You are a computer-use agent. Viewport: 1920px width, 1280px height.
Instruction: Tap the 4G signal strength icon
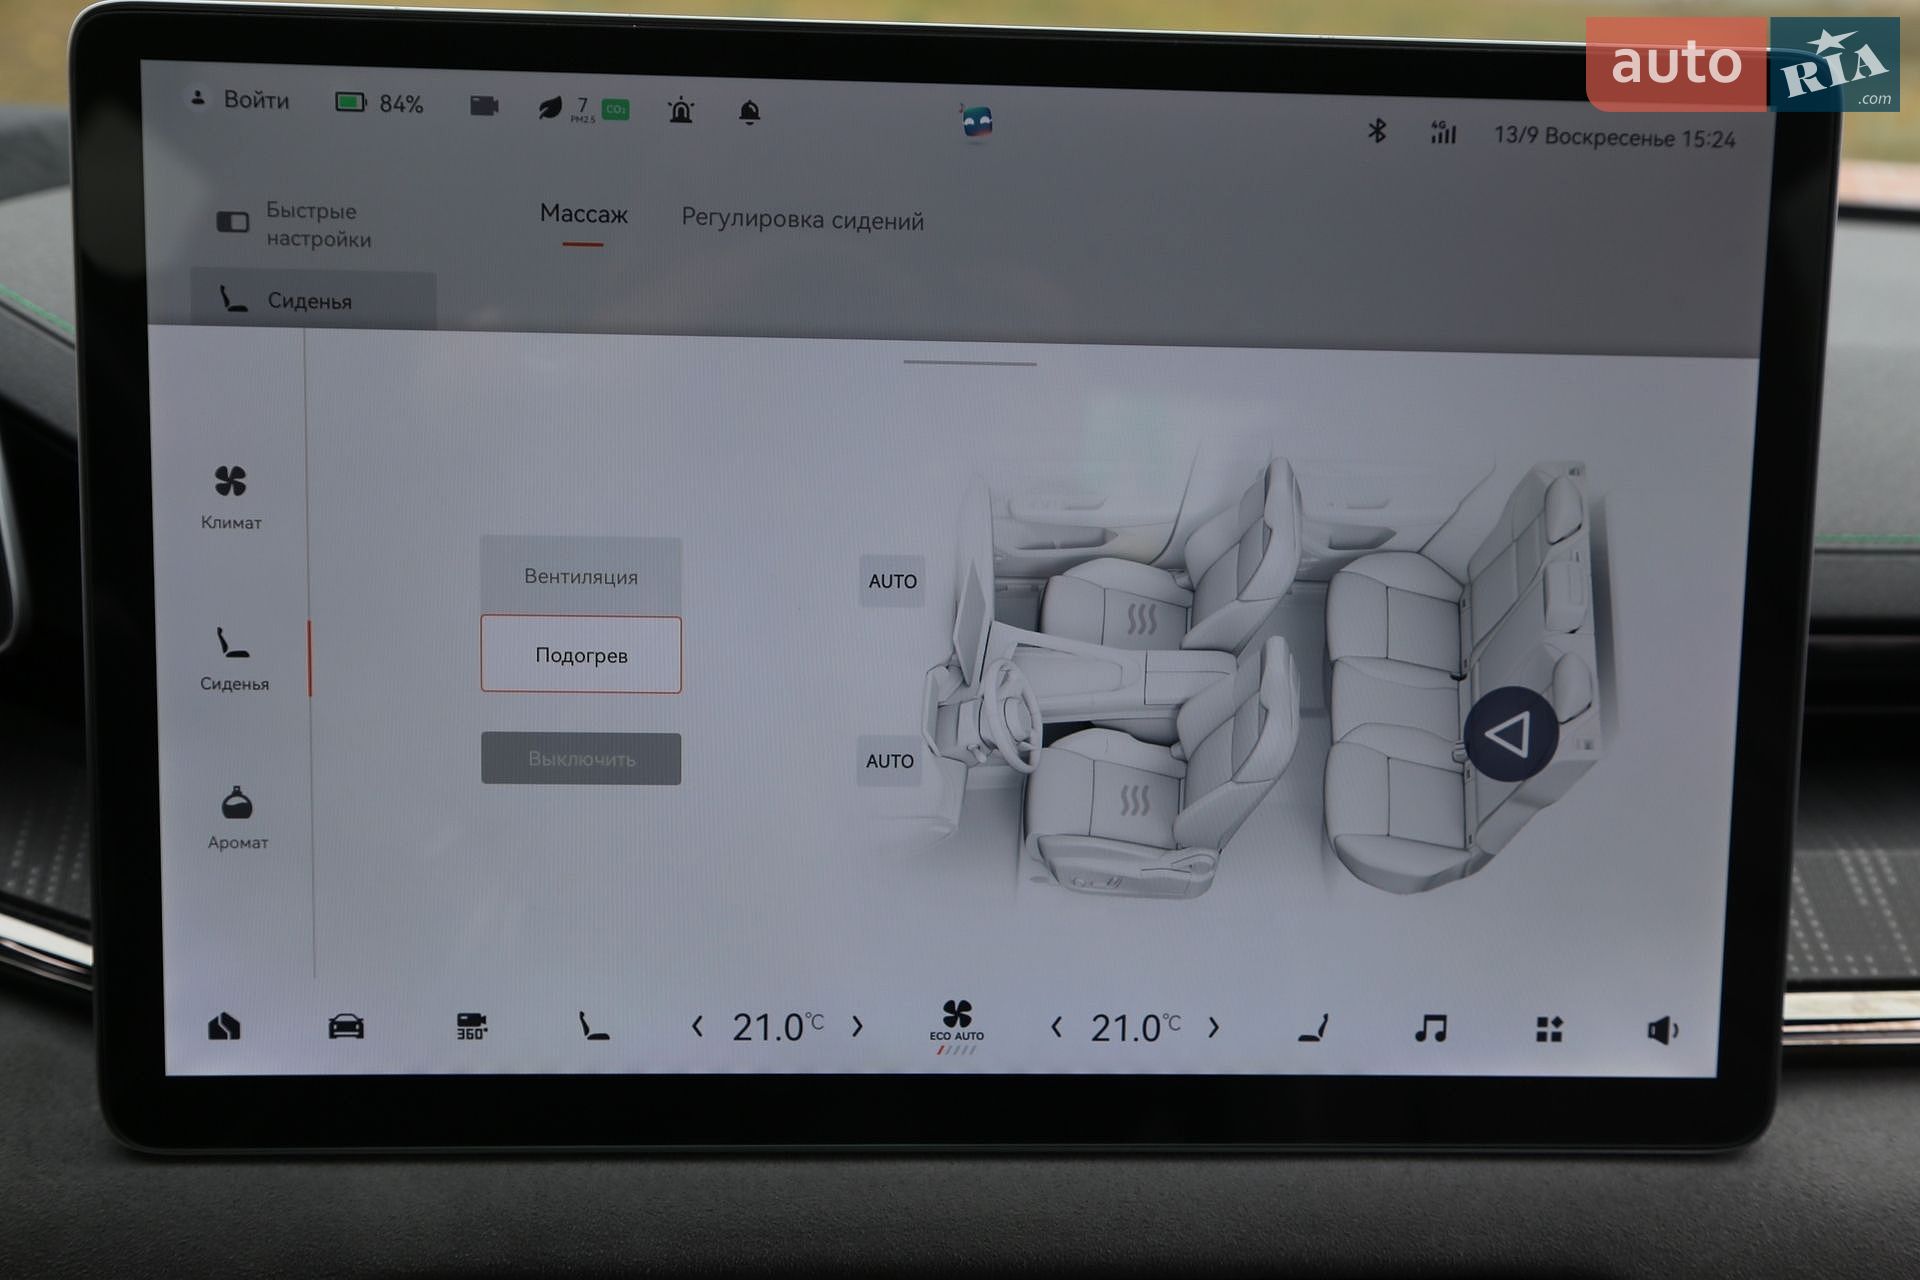(1443, 132)
